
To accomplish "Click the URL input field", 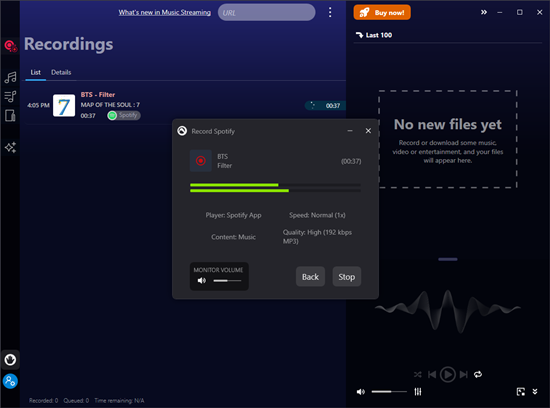I will [x=267, y=12].
